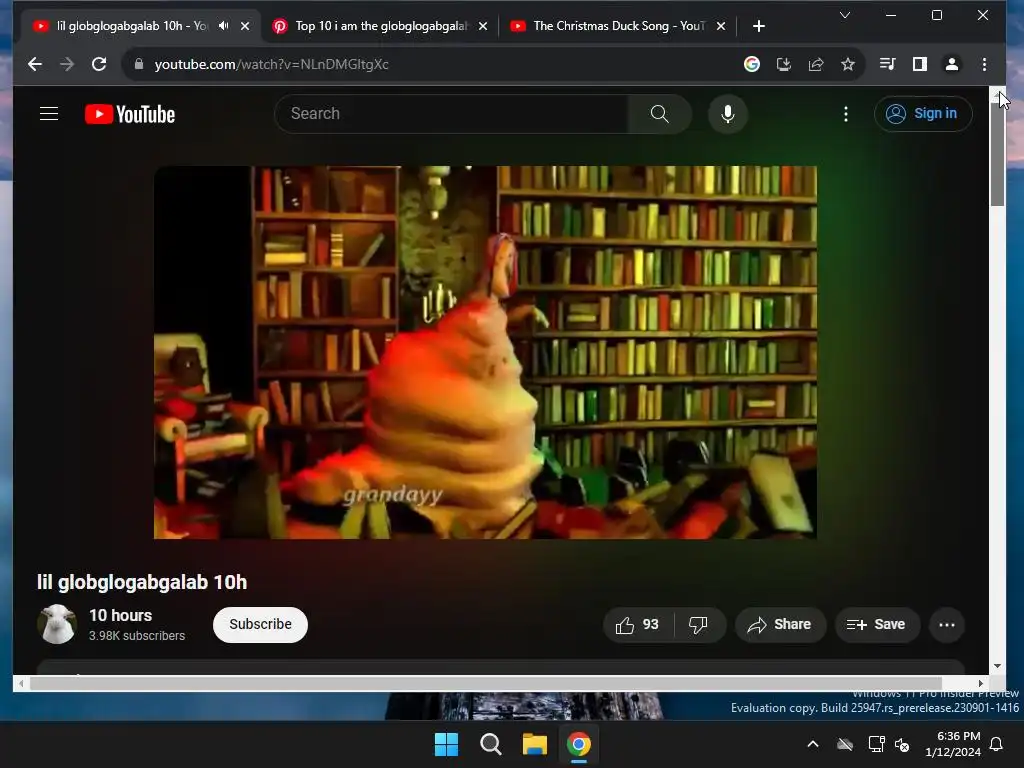
Task: Reload the YouTube page
Action: 99,64
